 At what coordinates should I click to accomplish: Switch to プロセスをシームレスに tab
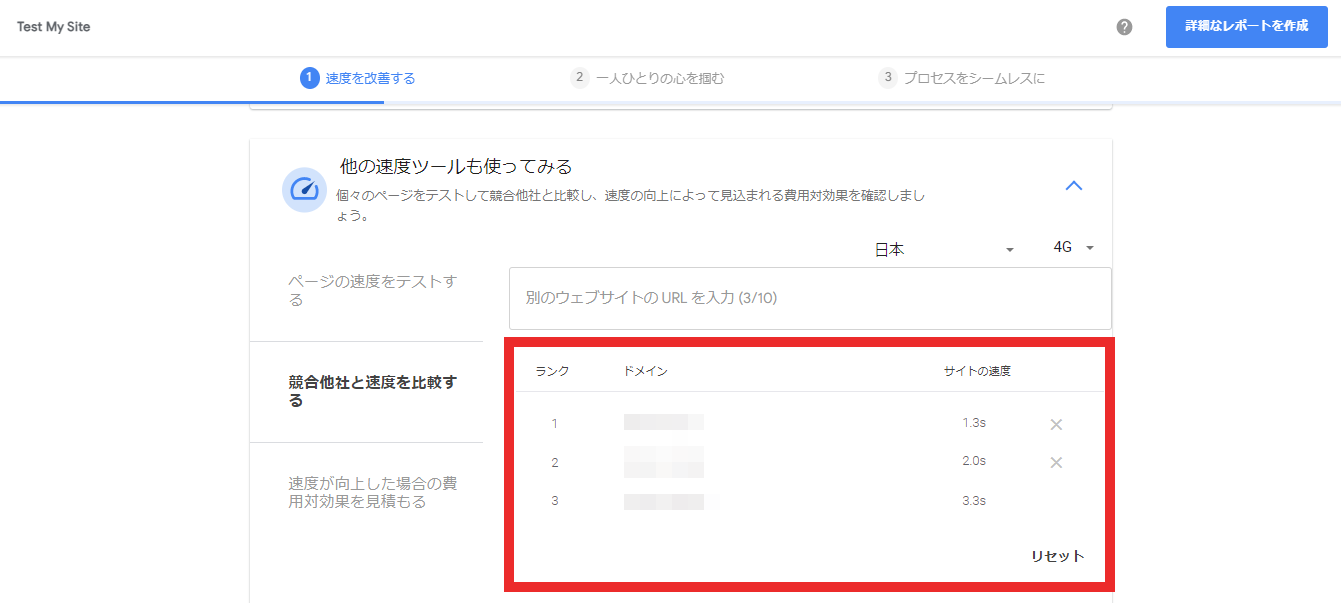[974, 78]
